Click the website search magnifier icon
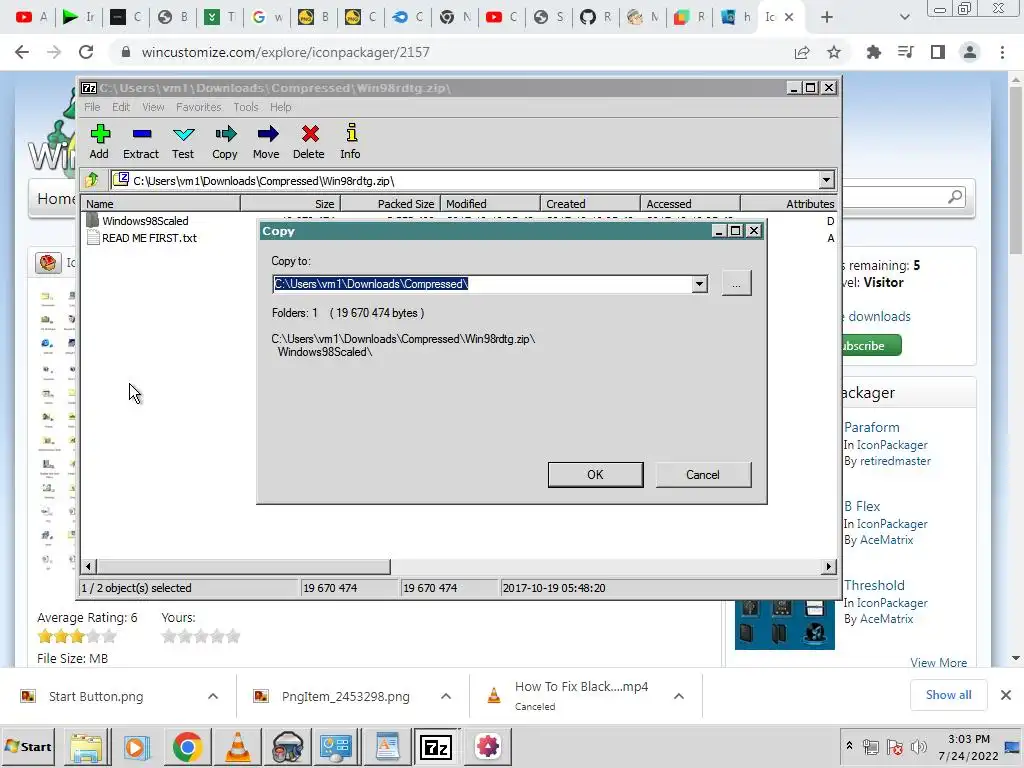Screen dimensions: 1024x768 click(955, 197)
